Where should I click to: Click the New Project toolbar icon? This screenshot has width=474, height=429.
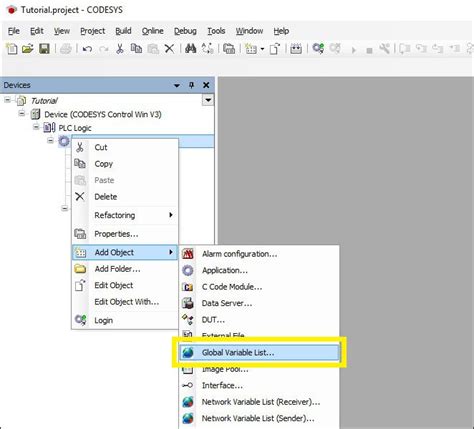[12, 49]
